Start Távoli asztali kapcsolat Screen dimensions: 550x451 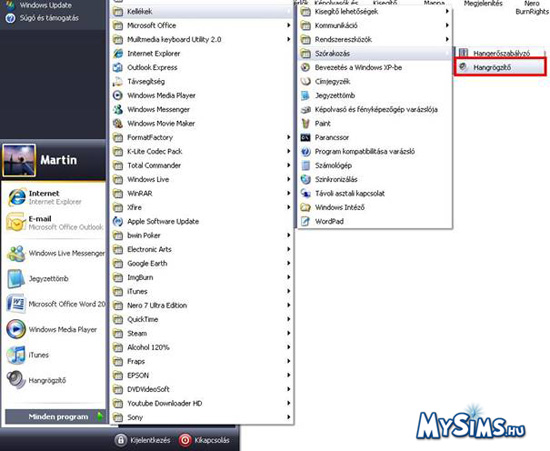[375, 193]
